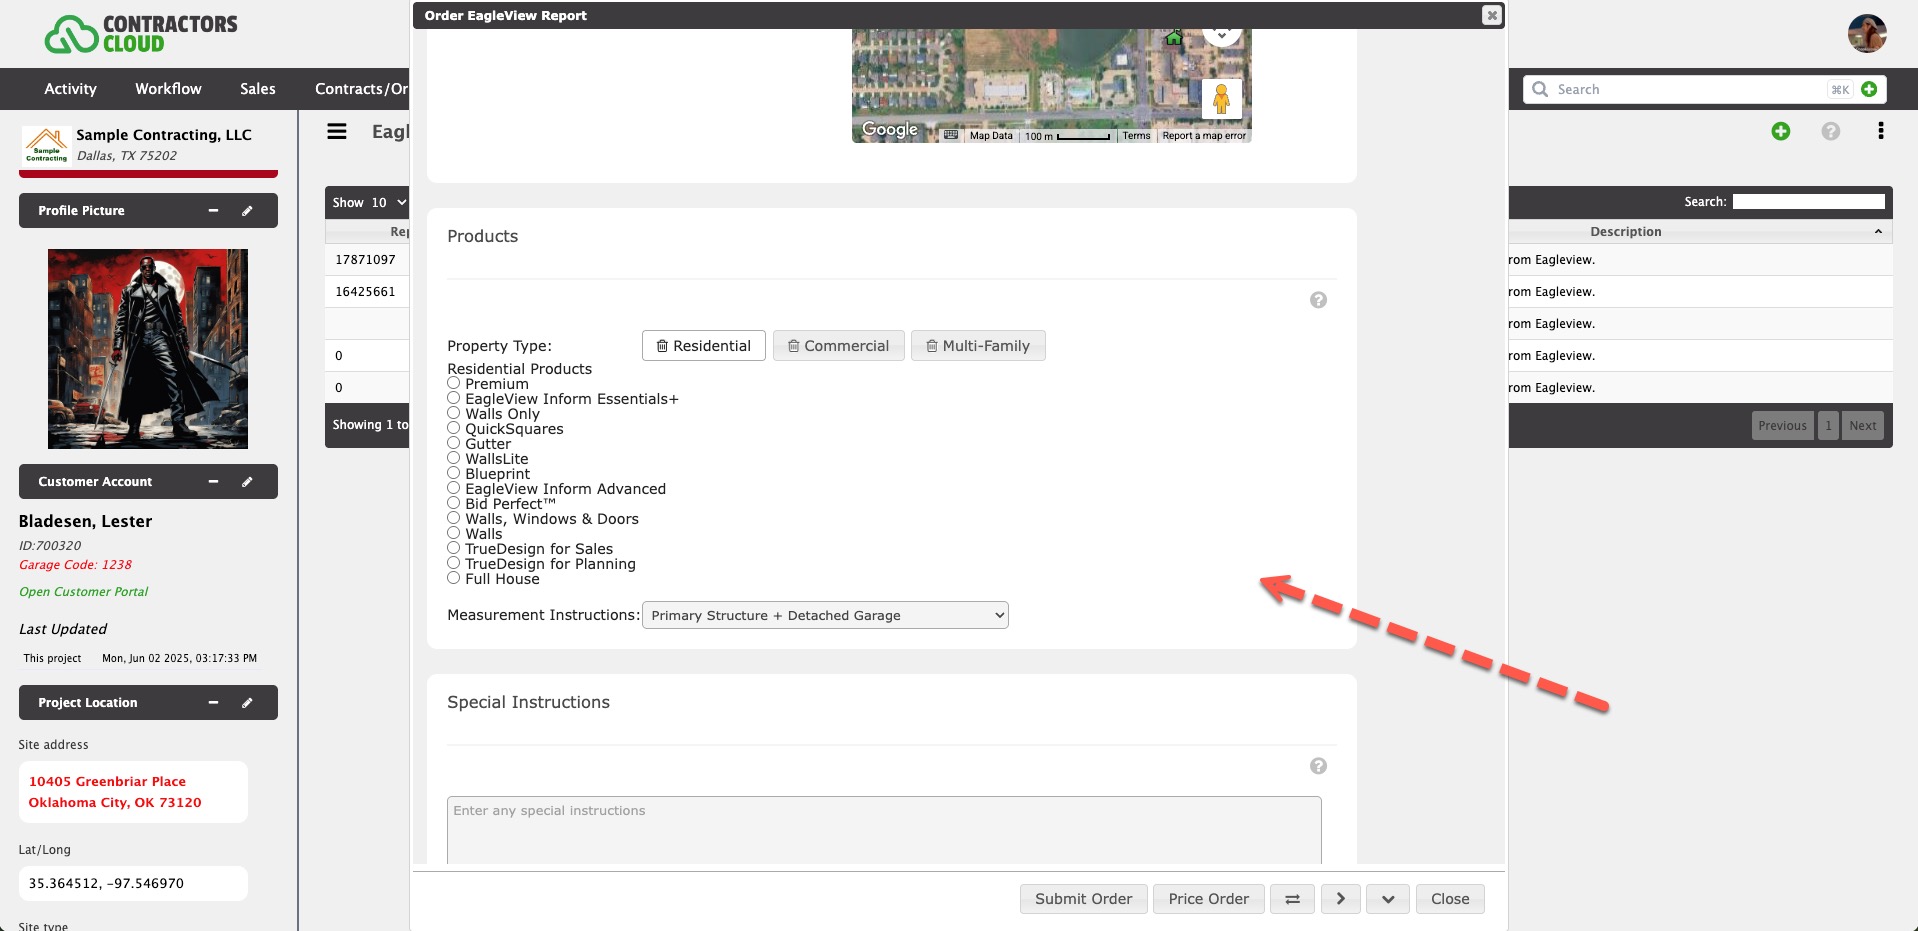
Task: Select EagleView Inform Essentials+ option
Action: (453, 398)
